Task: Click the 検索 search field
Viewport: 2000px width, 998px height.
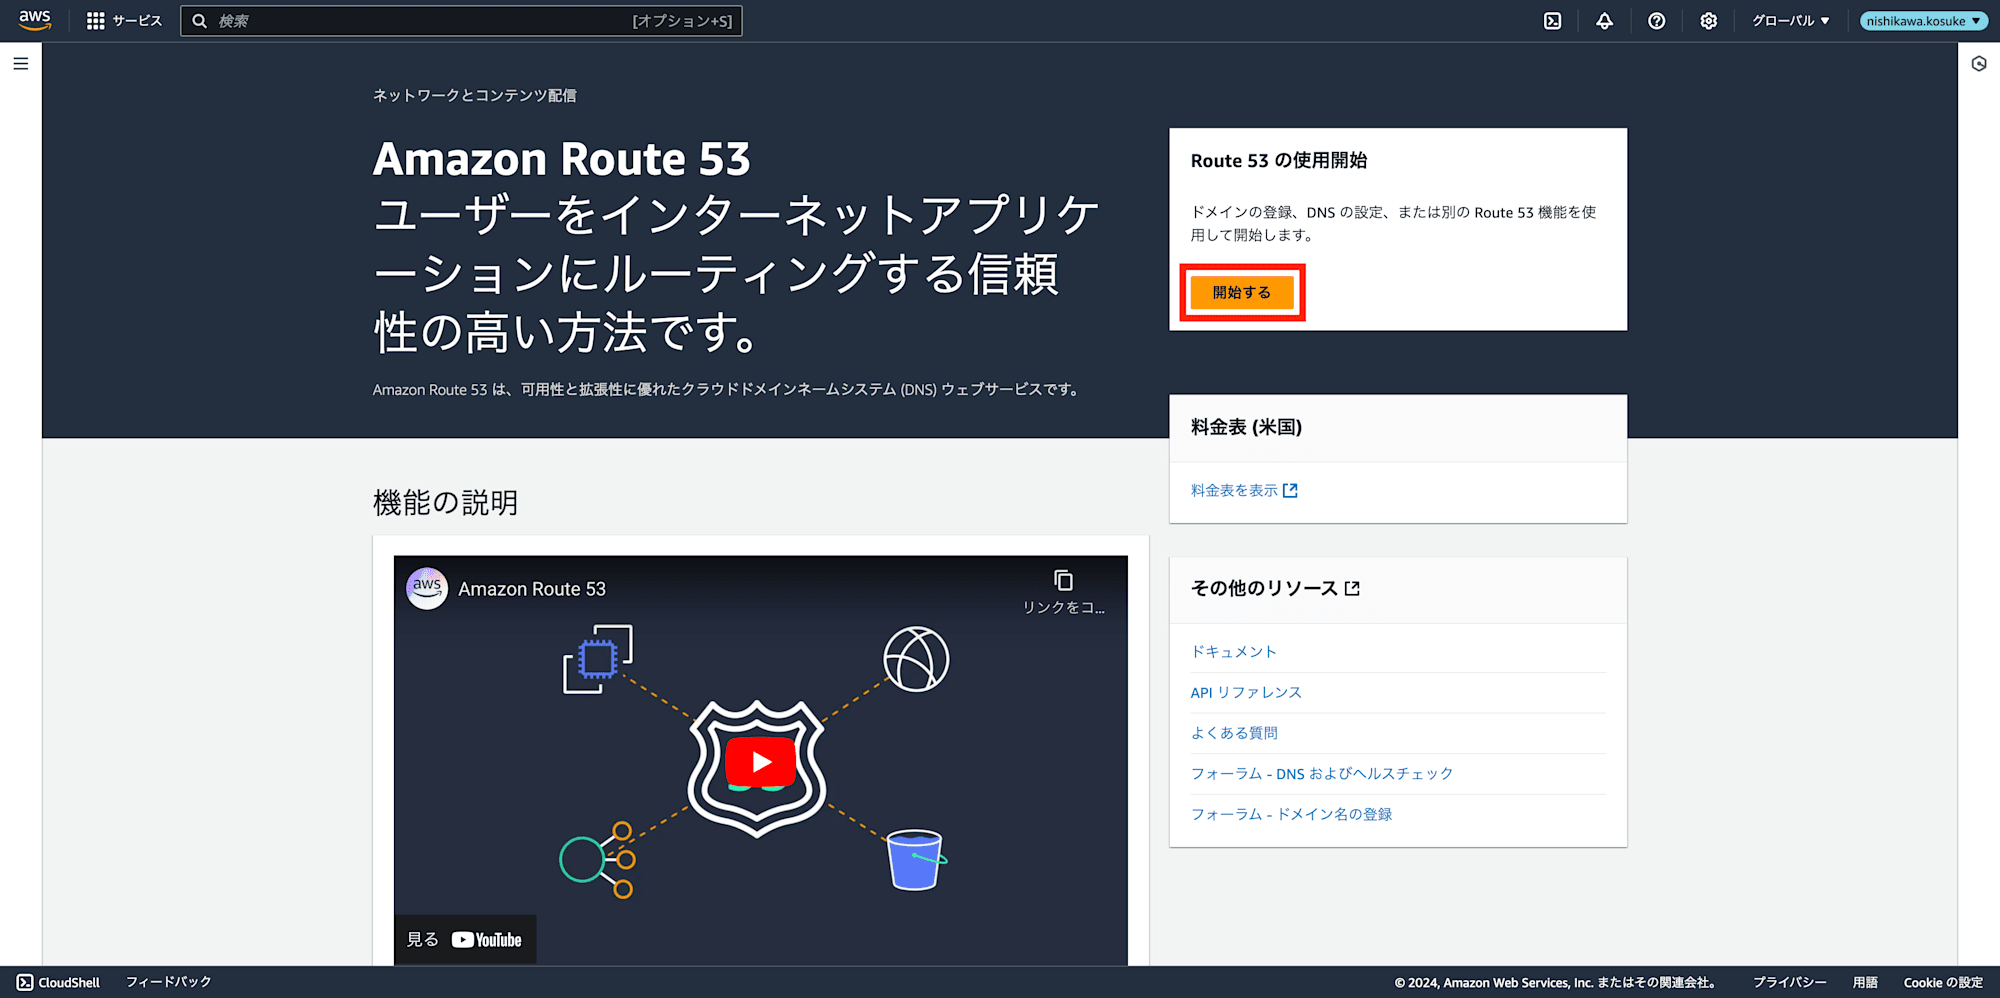Action: [461, 21]
